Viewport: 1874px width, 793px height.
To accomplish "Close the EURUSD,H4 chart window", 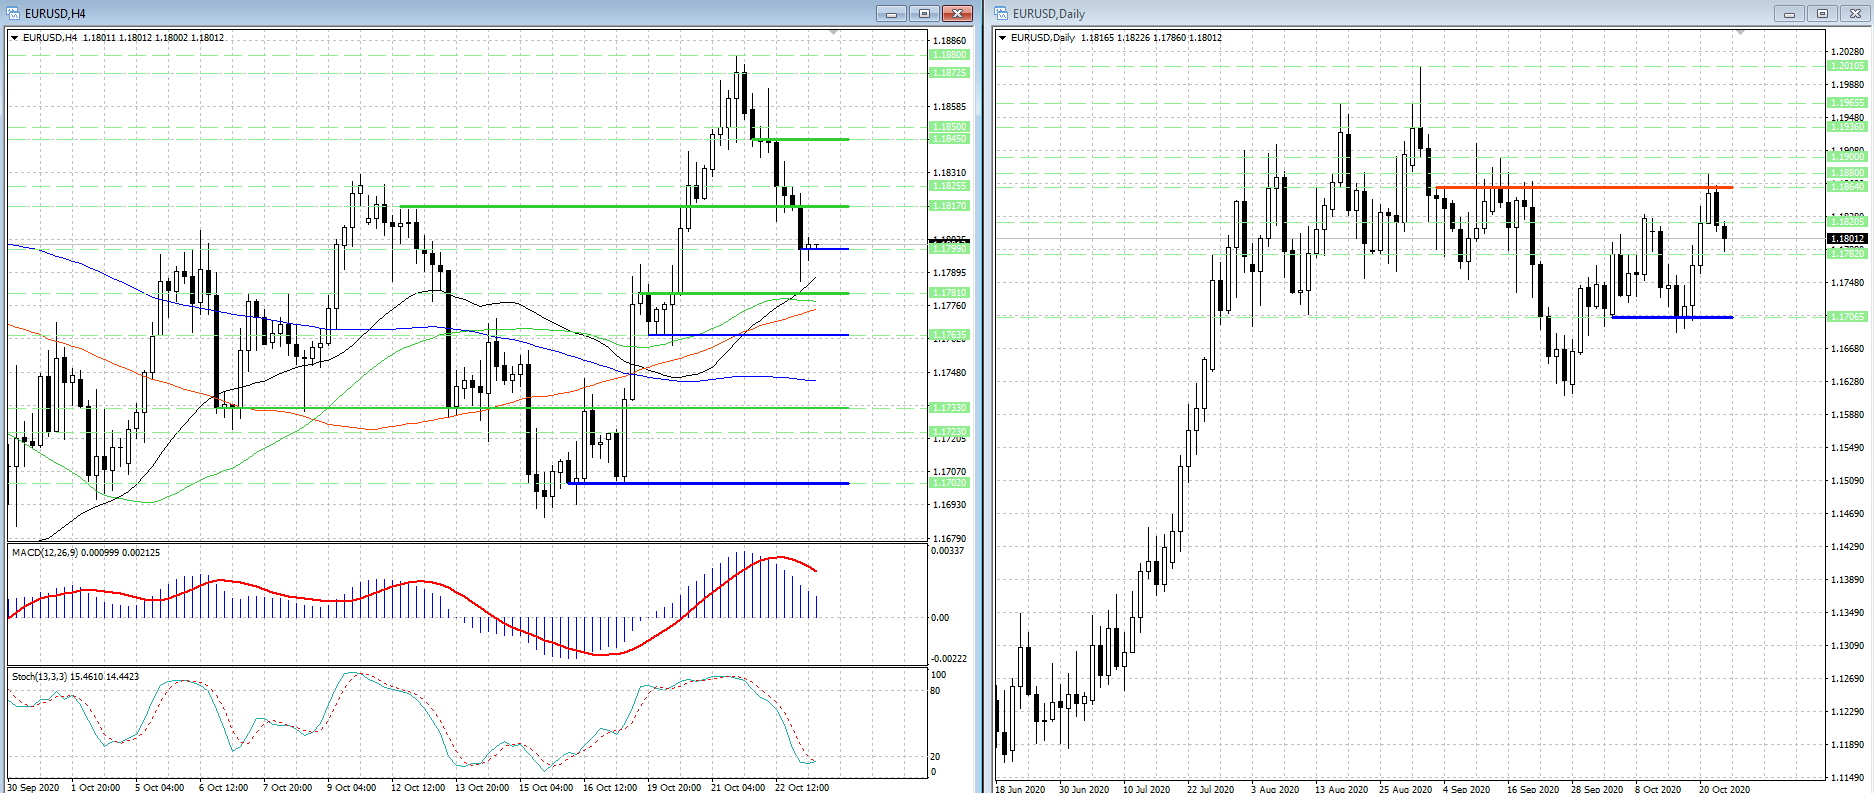I will (x=957, y=13).
